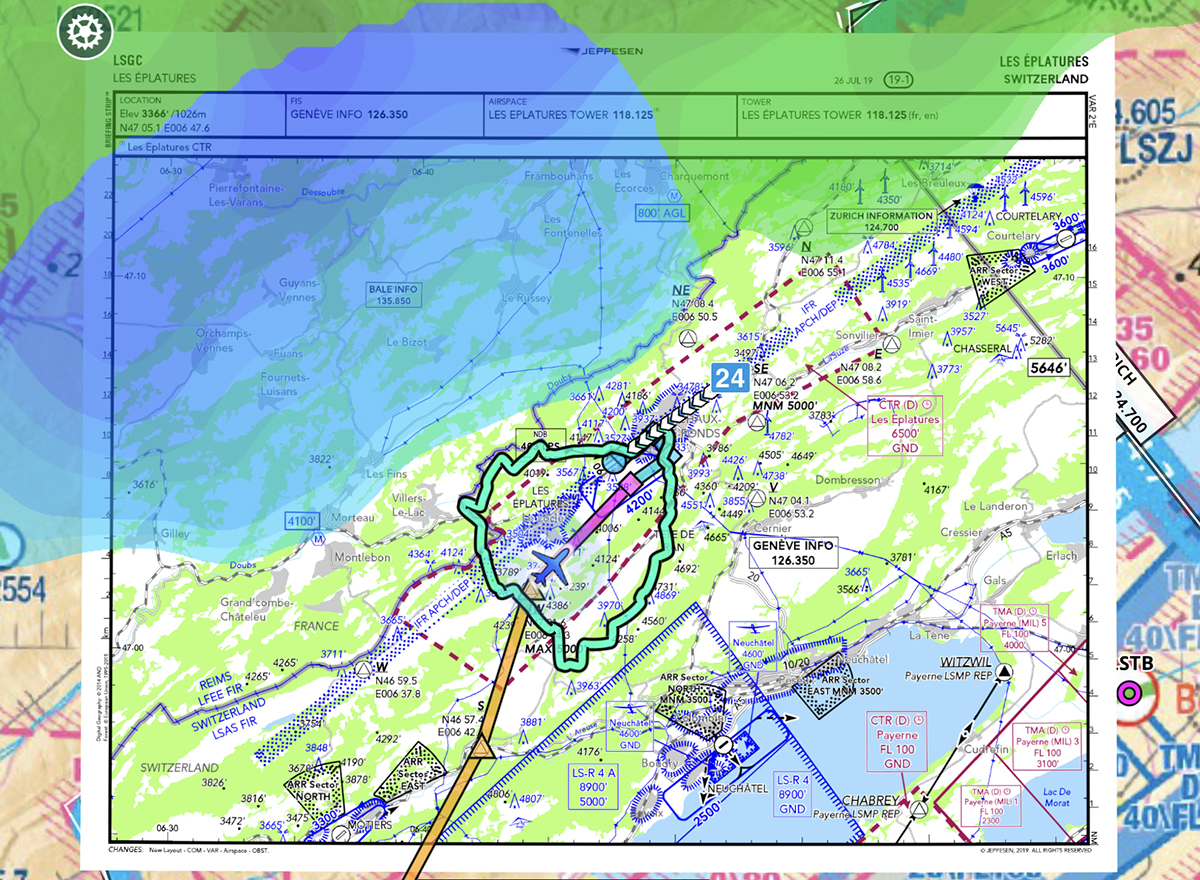Image resolution: width=1200 pixels, height=880 pixels.
Task: Click the TMA (D) Payerne (MIL) 3 box
Action: pos(1048,745)
